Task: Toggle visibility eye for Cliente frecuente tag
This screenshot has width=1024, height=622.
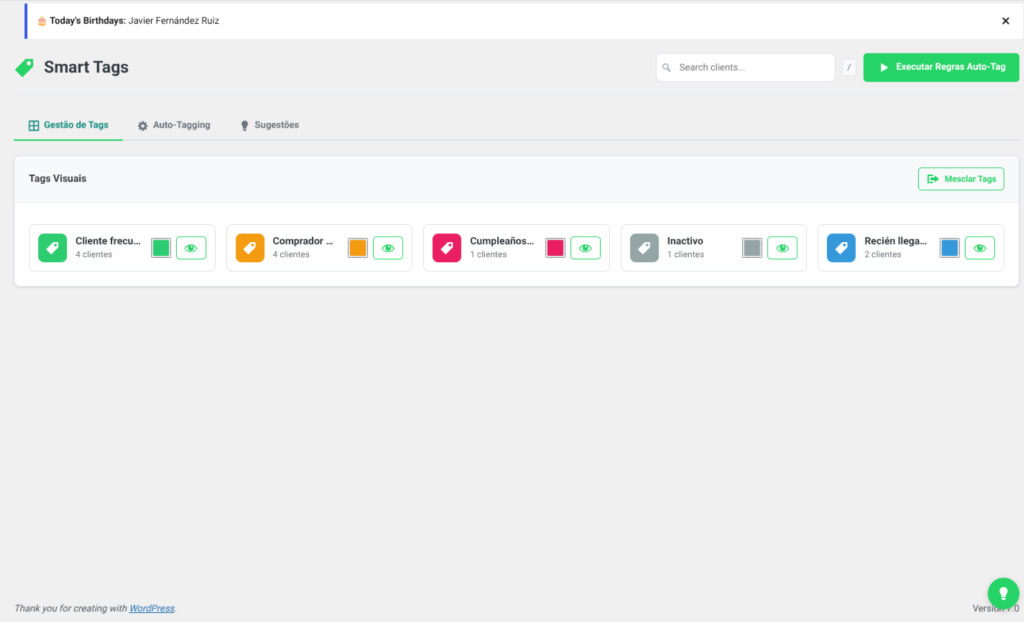Action: pyautogui.click(x=191, y=248)
